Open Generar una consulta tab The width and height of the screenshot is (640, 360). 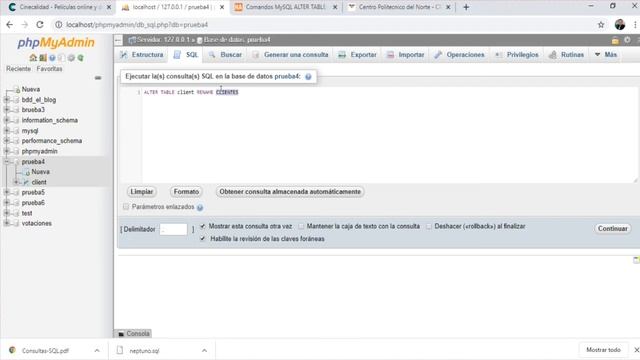coord(290,55)
